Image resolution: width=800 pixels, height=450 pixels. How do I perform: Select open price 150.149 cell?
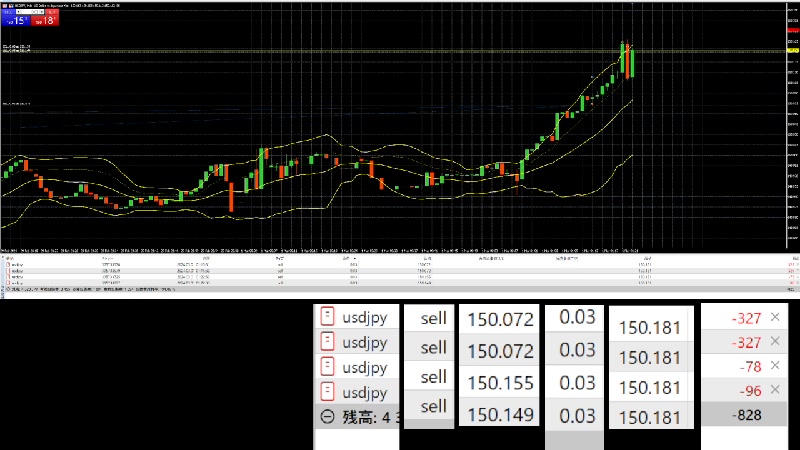499,413
